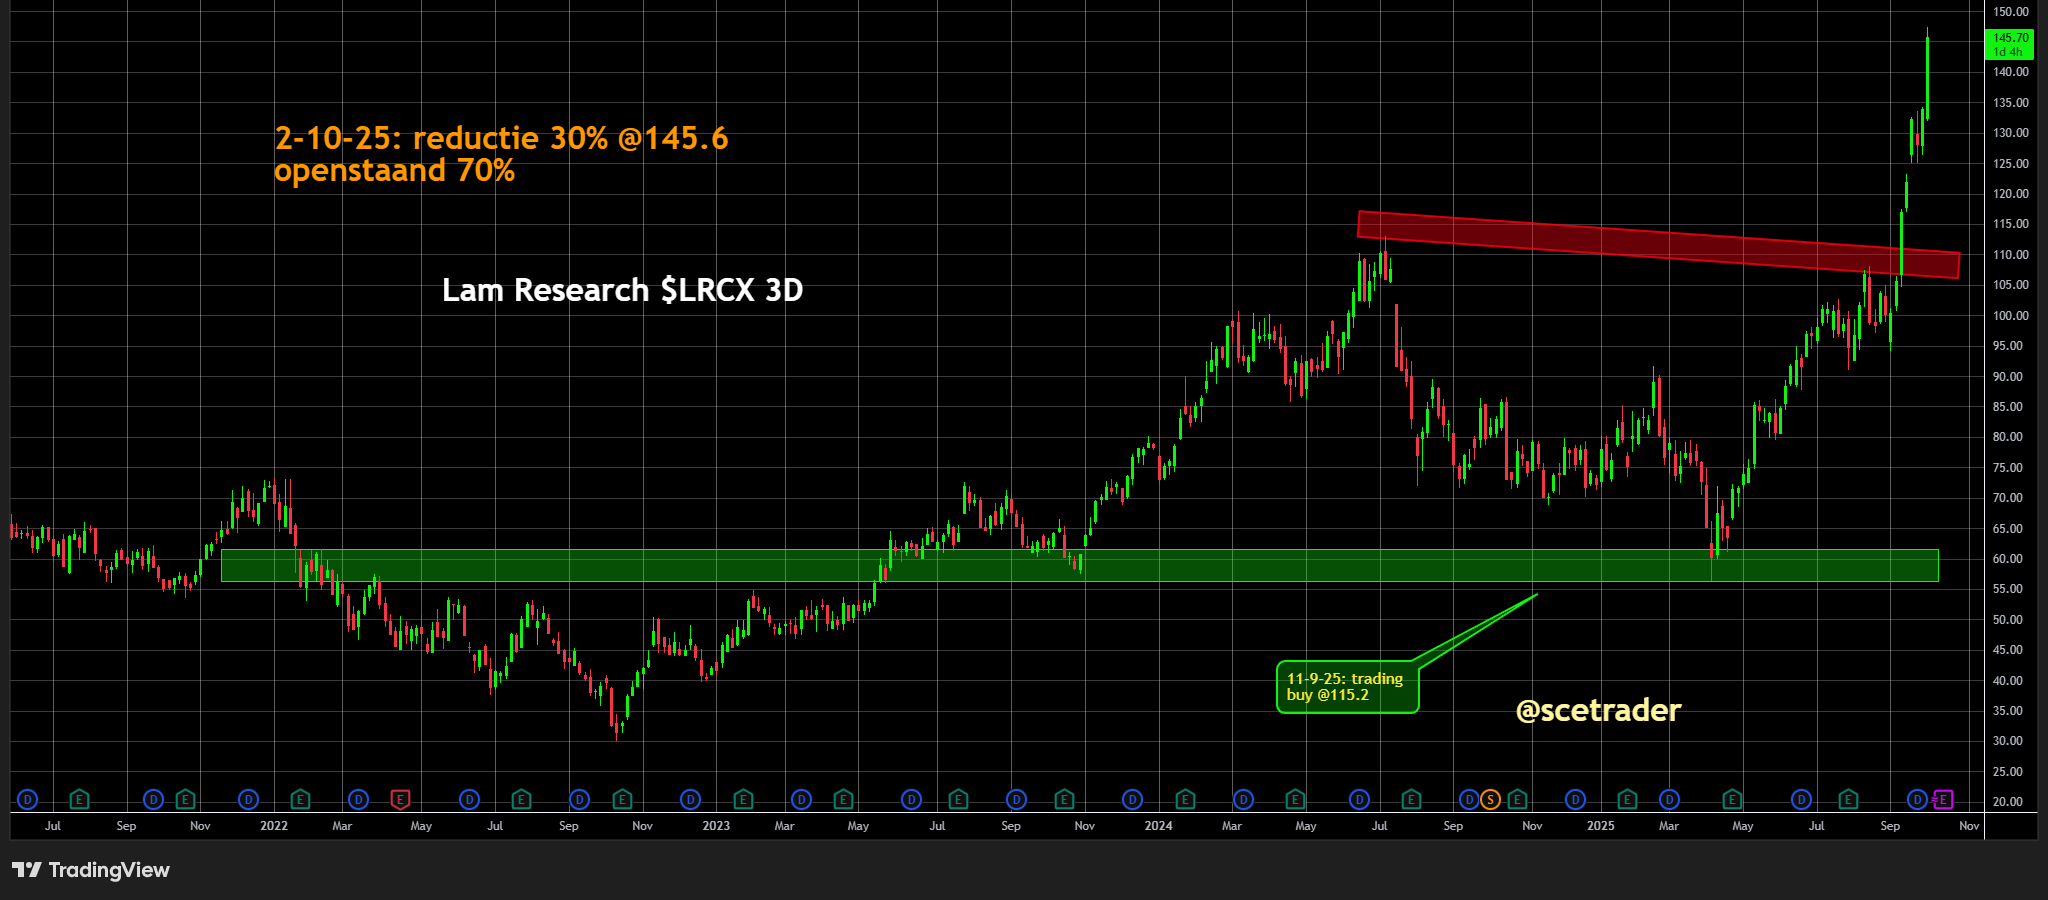
Task: Click the dividend D marker left of orange S
Action: 1468,799
